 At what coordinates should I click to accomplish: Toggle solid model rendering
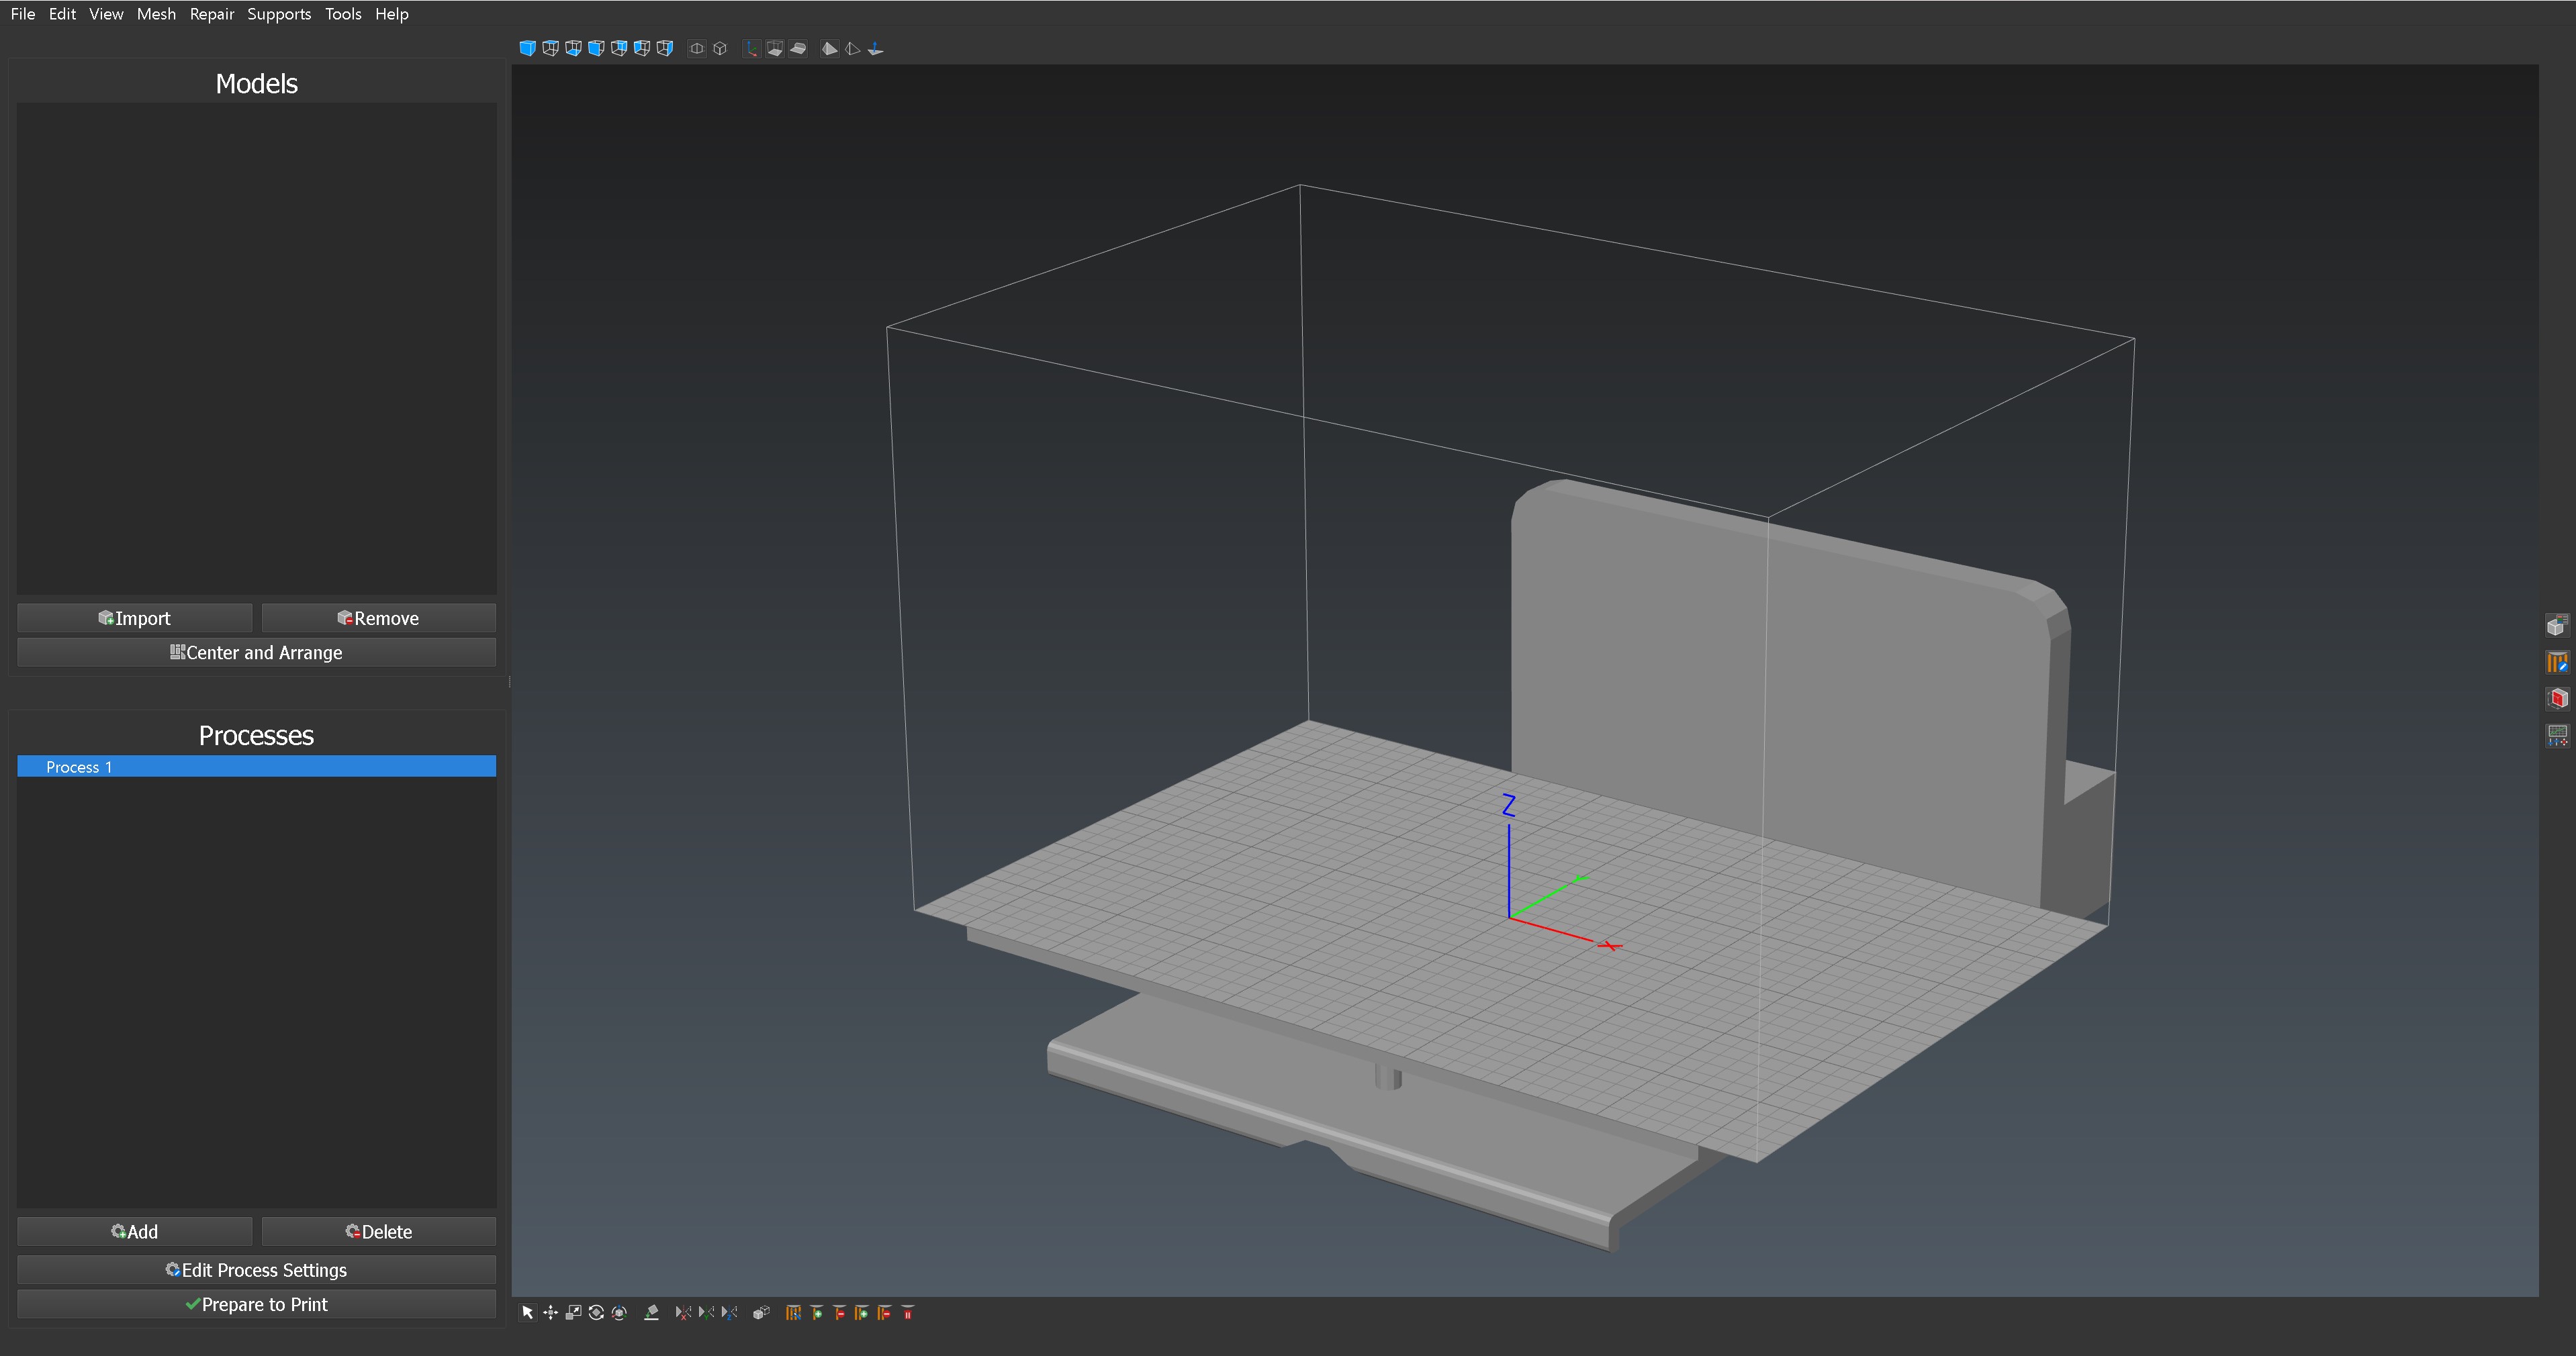830,48
